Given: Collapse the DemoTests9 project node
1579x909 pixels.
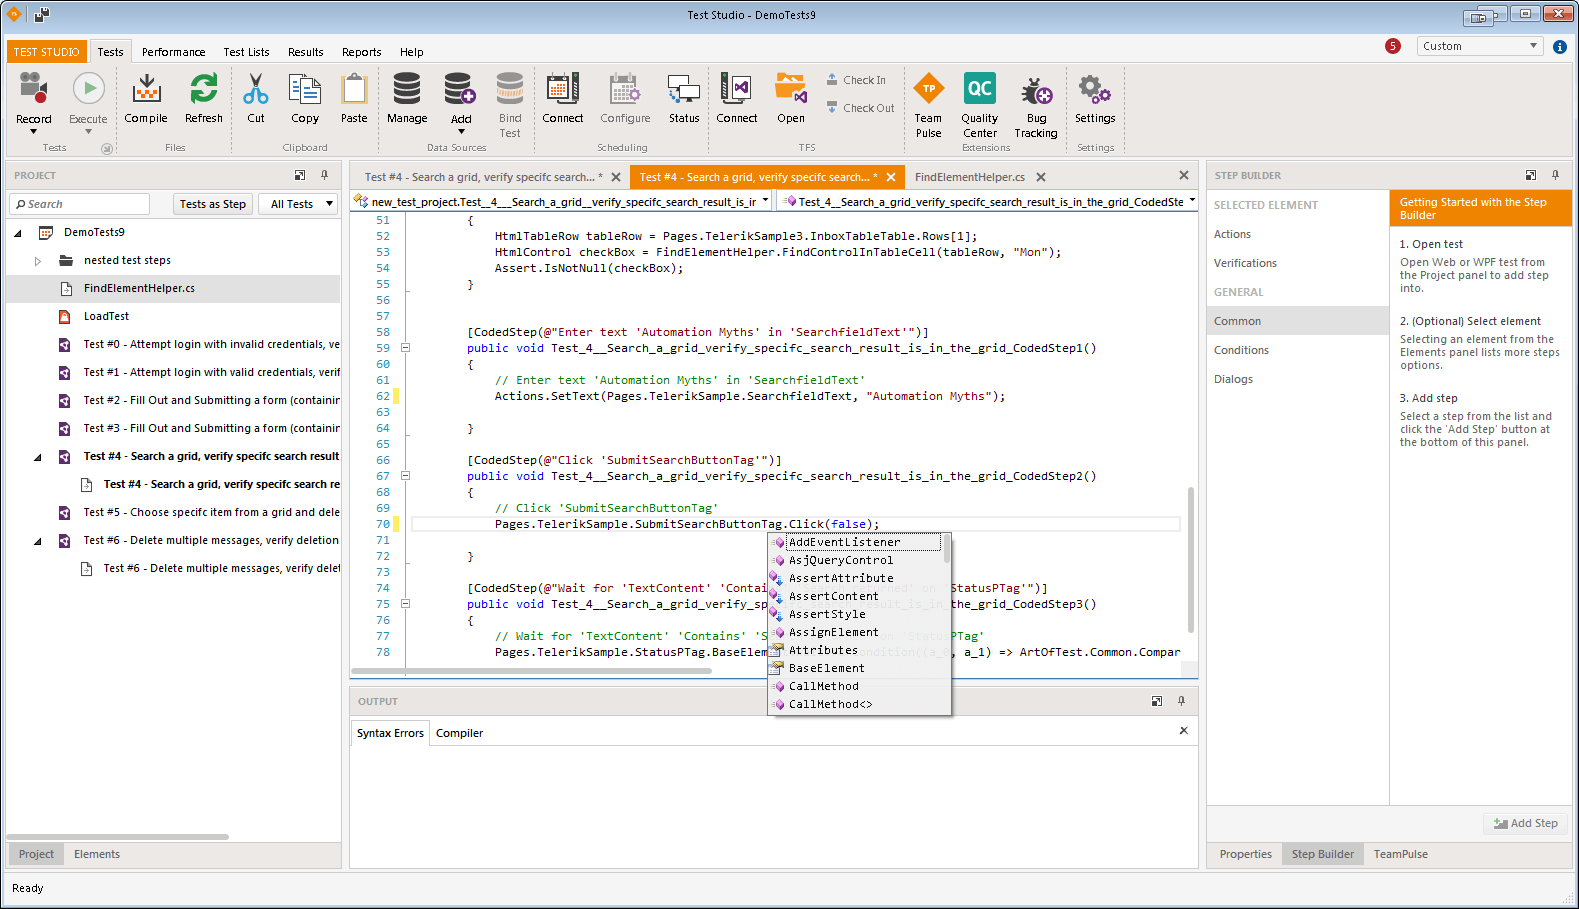Looking at the screenshot, I should pyautogui.click(x=18, y=233).
